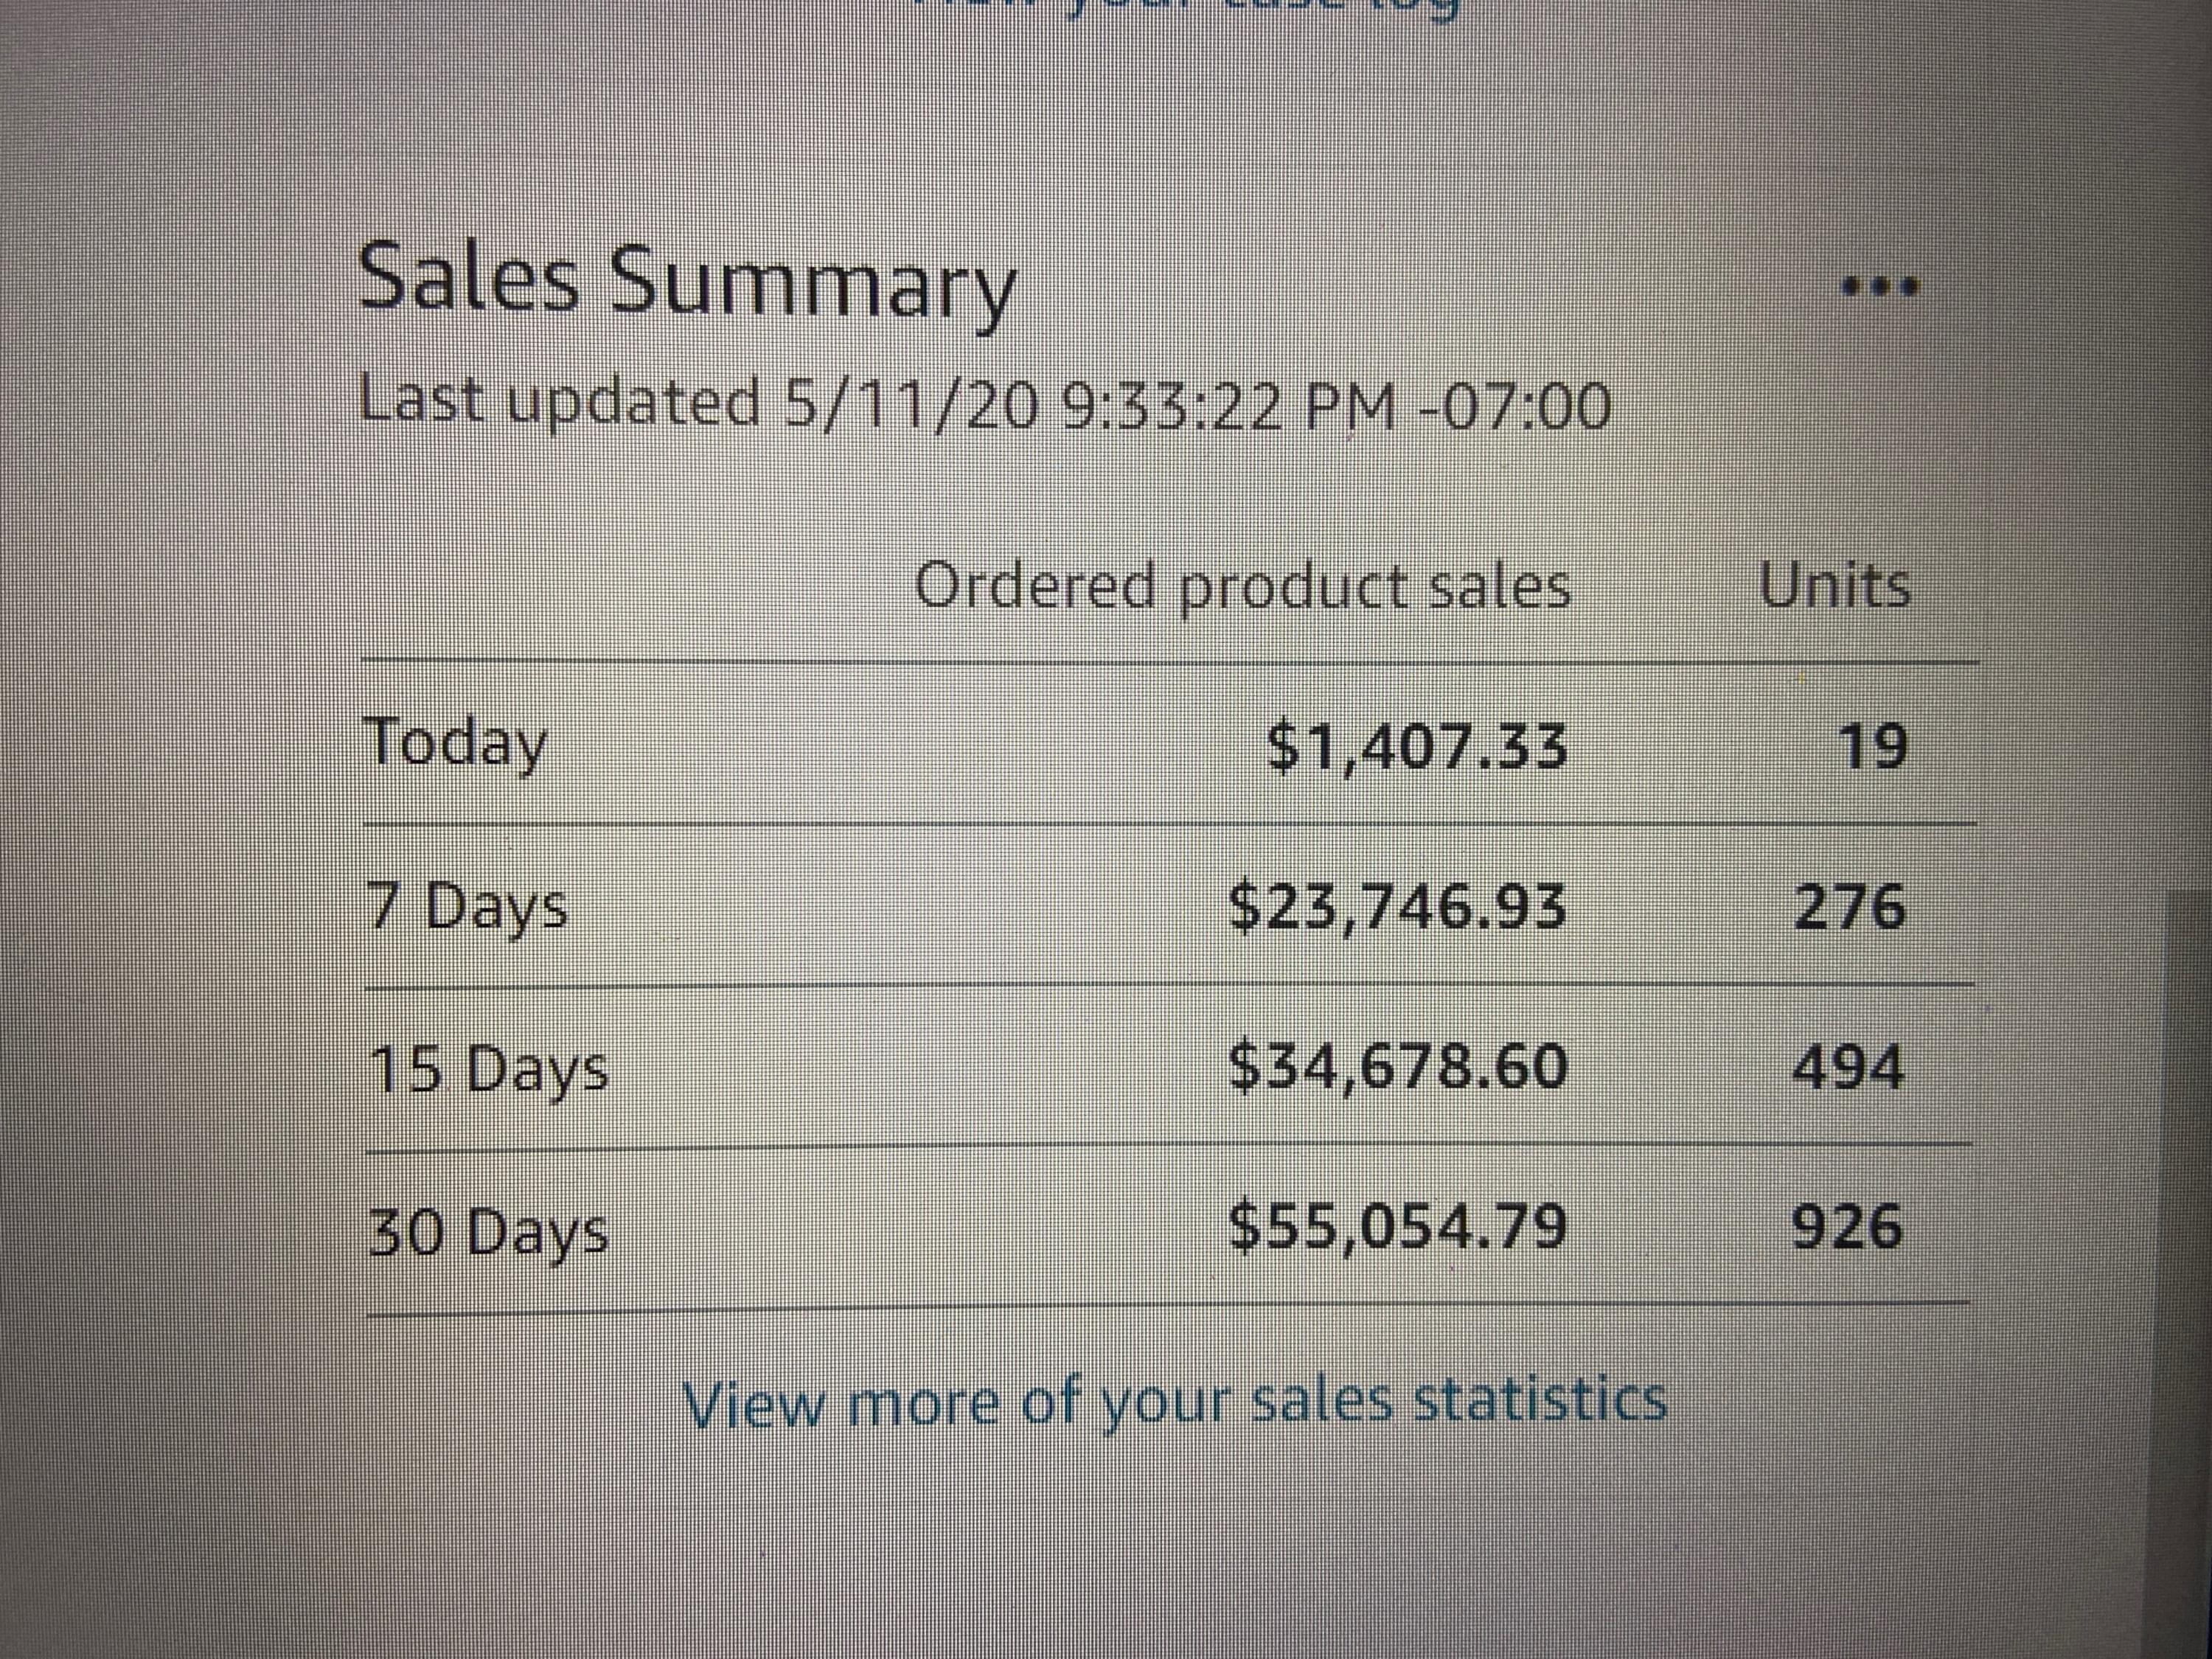Screen dimensions: 2212x1659
Task: Click the 7-day units value 276
Action: [1850, 908]
